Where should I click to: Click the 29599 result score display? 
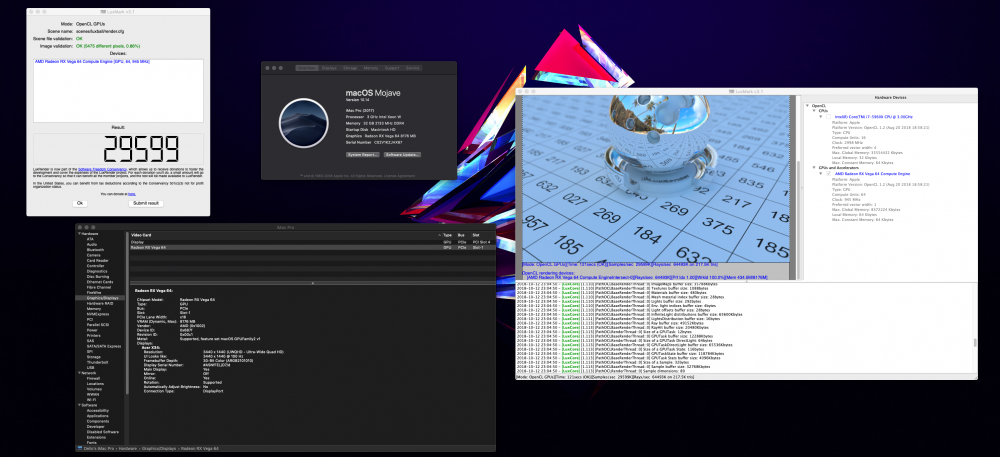click(142, 149)
